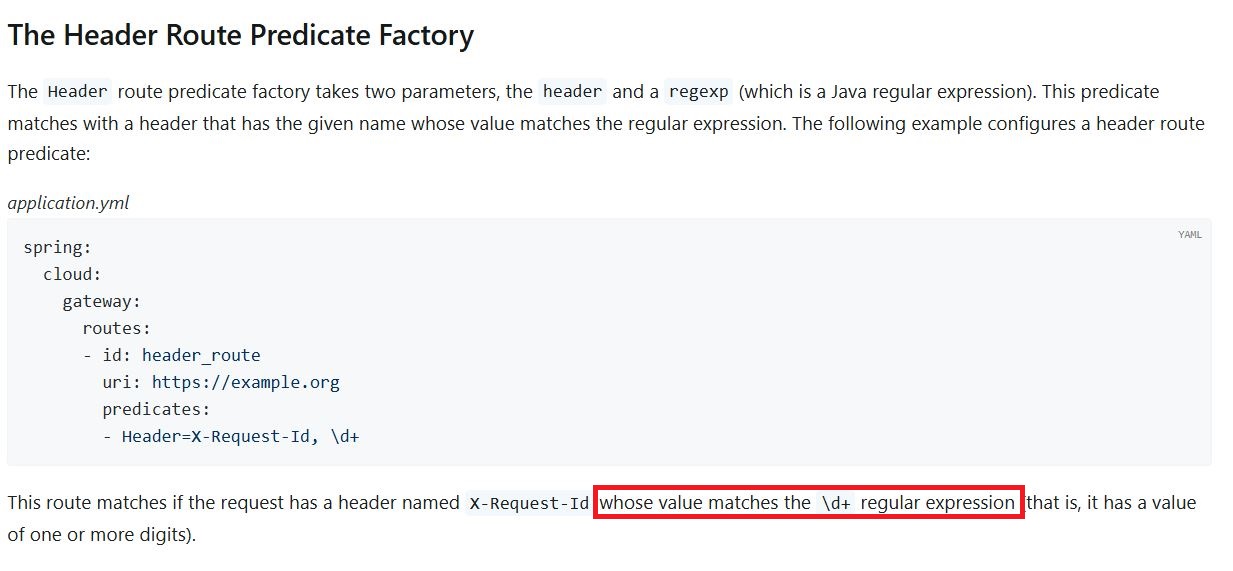Image resolution: width=1233 pixels, height=571 pixels.
Task: Click "whose value matches the" in the red box
Action: (x=704, y=503)
